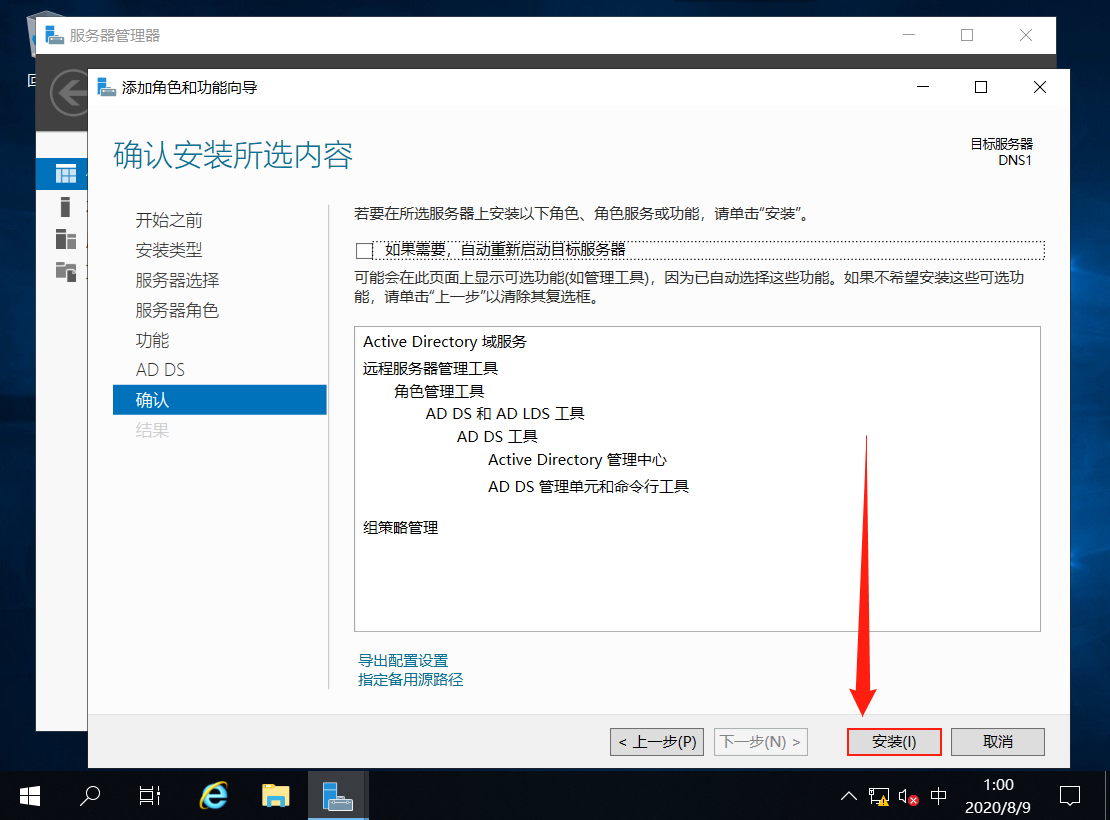Image resolution: width=1110 pixels, height=820 pixels.
Task: Click Active Directory 域服务 list entry
Action: (x=445, y=341)
